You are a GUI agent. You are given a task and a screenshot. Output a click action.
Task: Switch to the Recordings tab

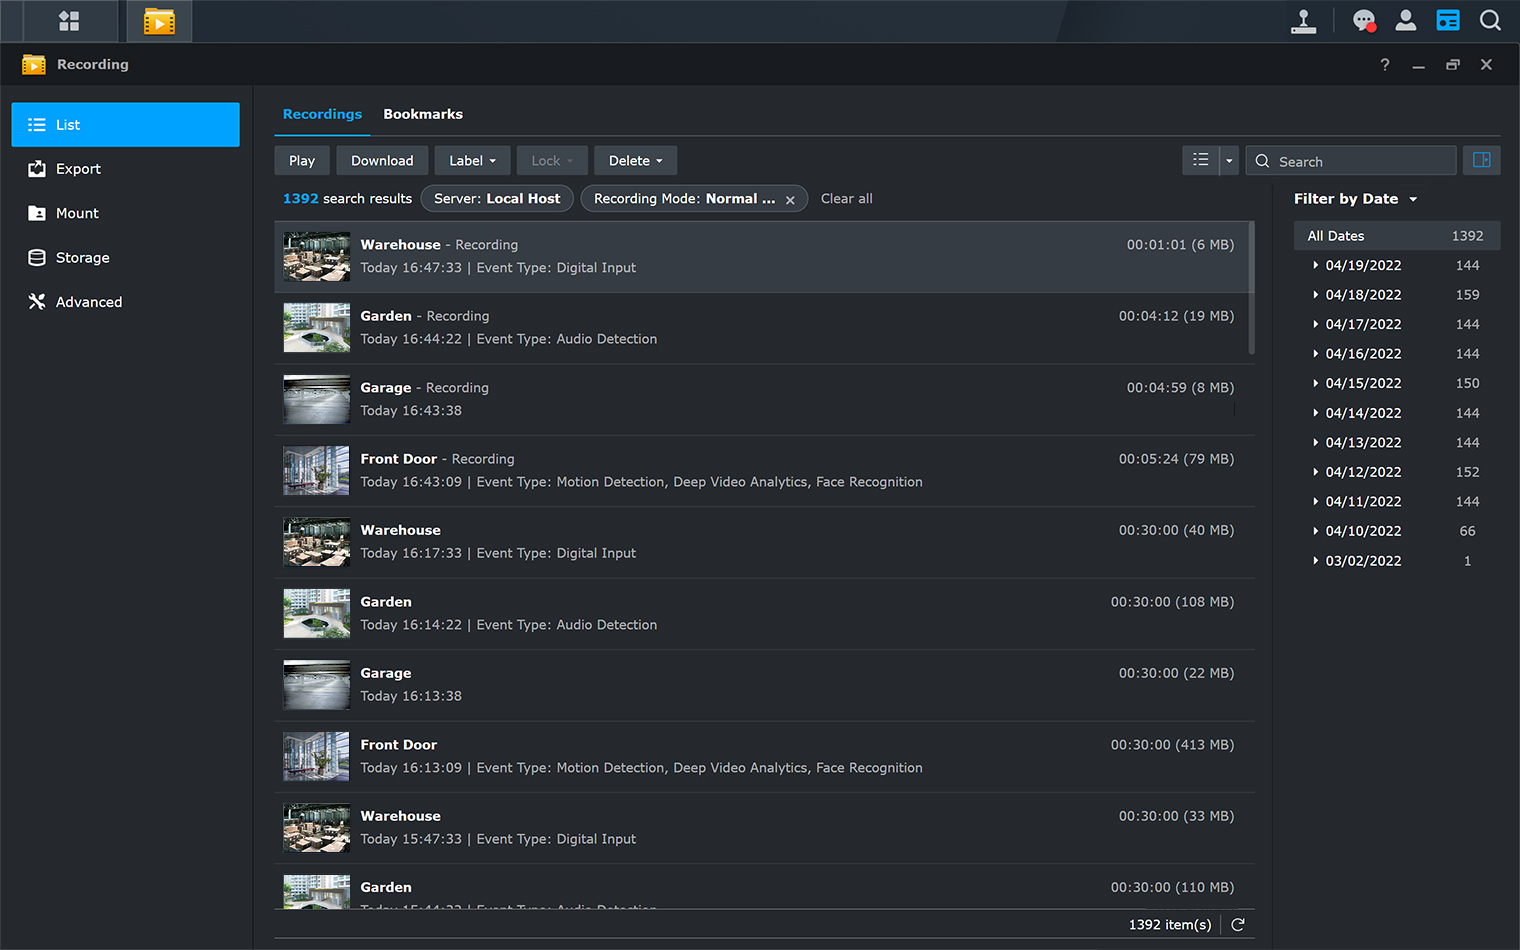pyautogui.click(x=322, y=114)
